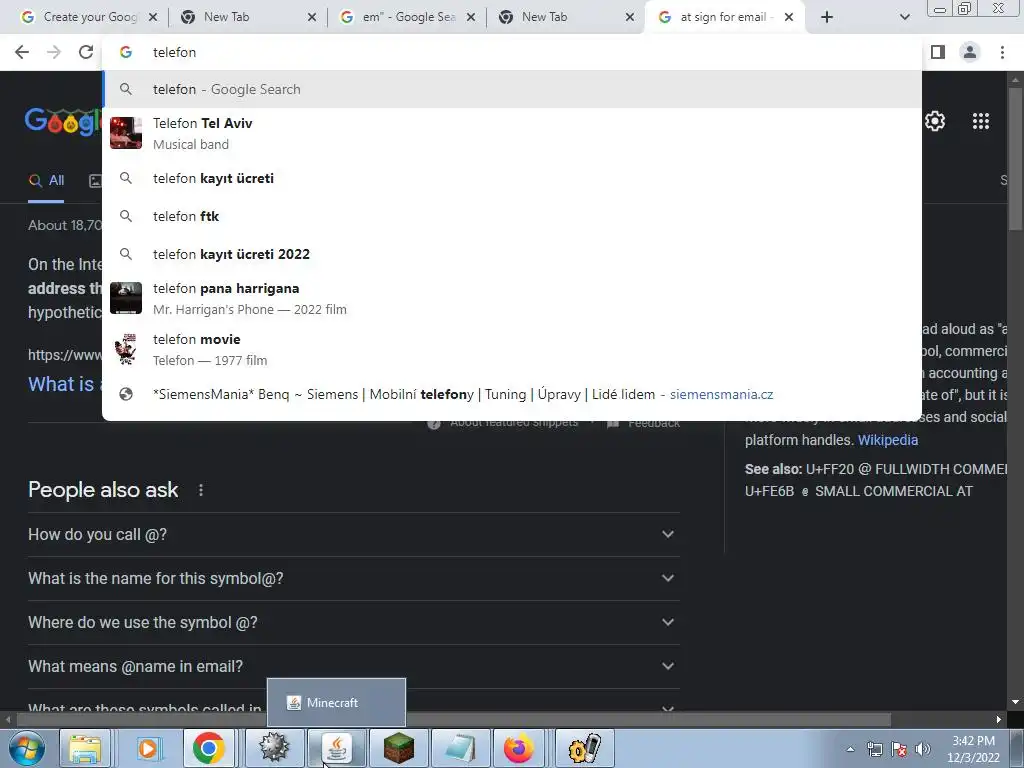
Task: Open Windows Start orb
Action: point(26,748)
